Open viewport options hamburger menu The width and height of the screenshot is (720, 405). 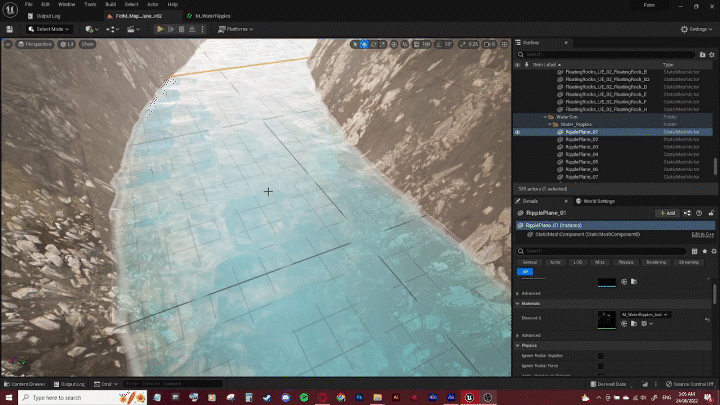[x=8, y=44]
